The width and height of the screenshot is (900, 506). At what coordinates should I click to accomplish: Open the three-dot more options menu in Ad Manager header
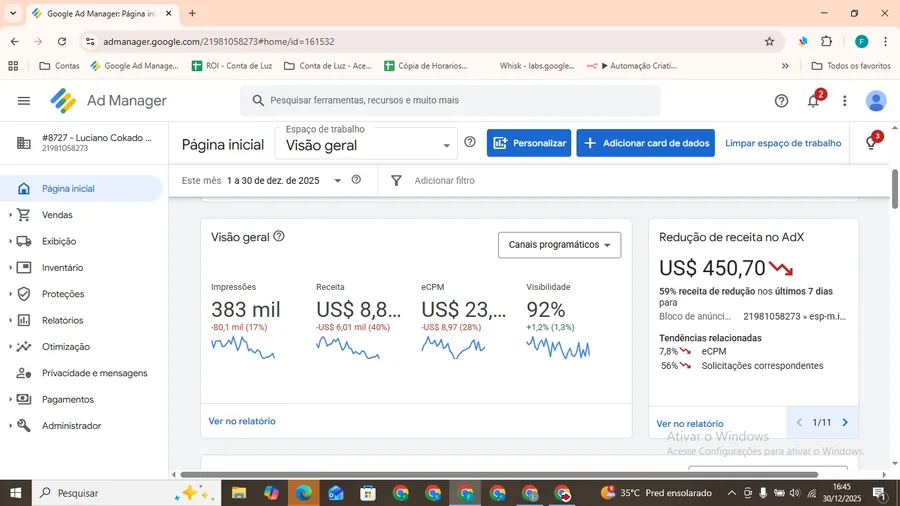coord(844,101)
